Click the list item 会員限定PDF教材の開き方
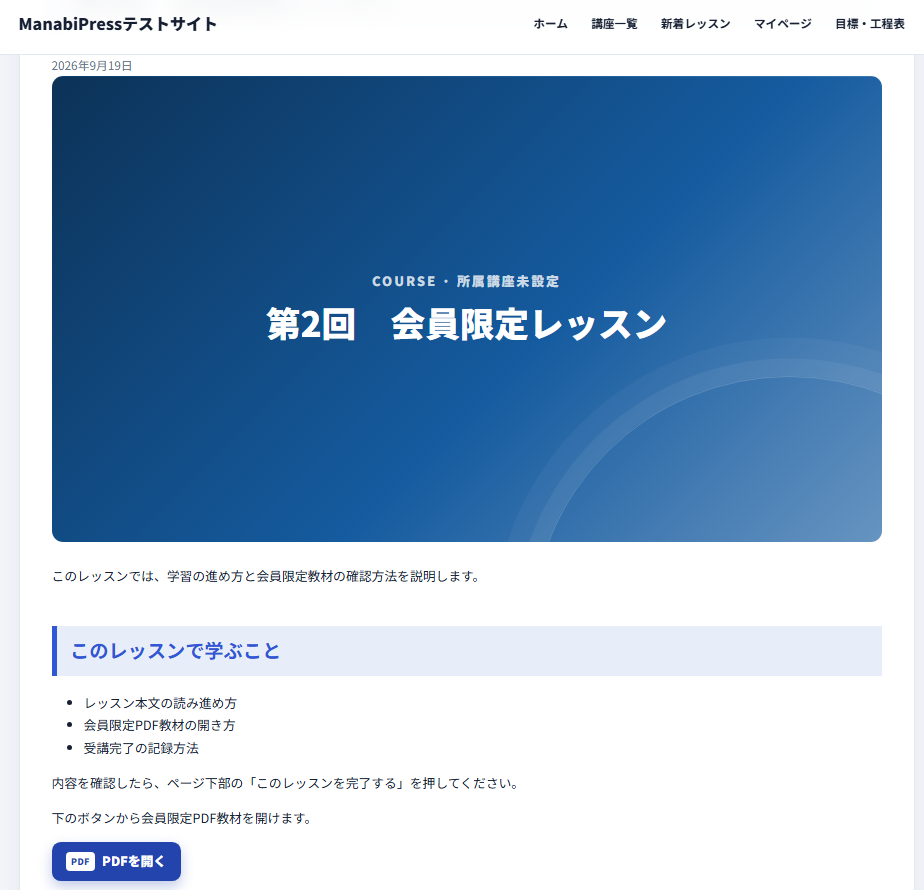The image size is (924, 890). tap(159, 725)
